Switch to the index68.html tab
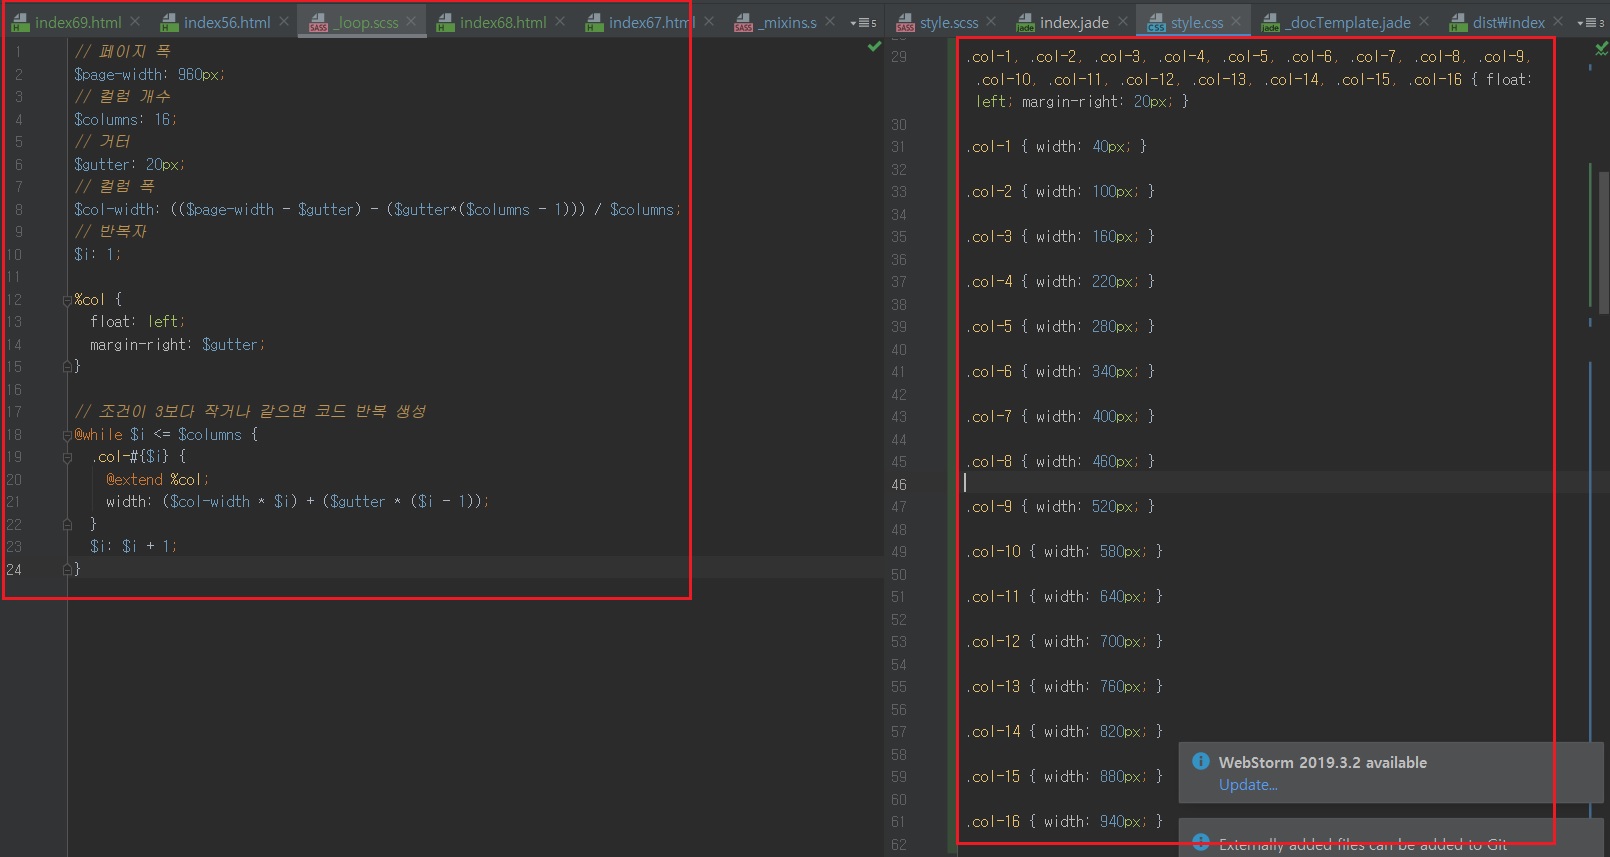1610x857 pixels. [x=502, y=22]
